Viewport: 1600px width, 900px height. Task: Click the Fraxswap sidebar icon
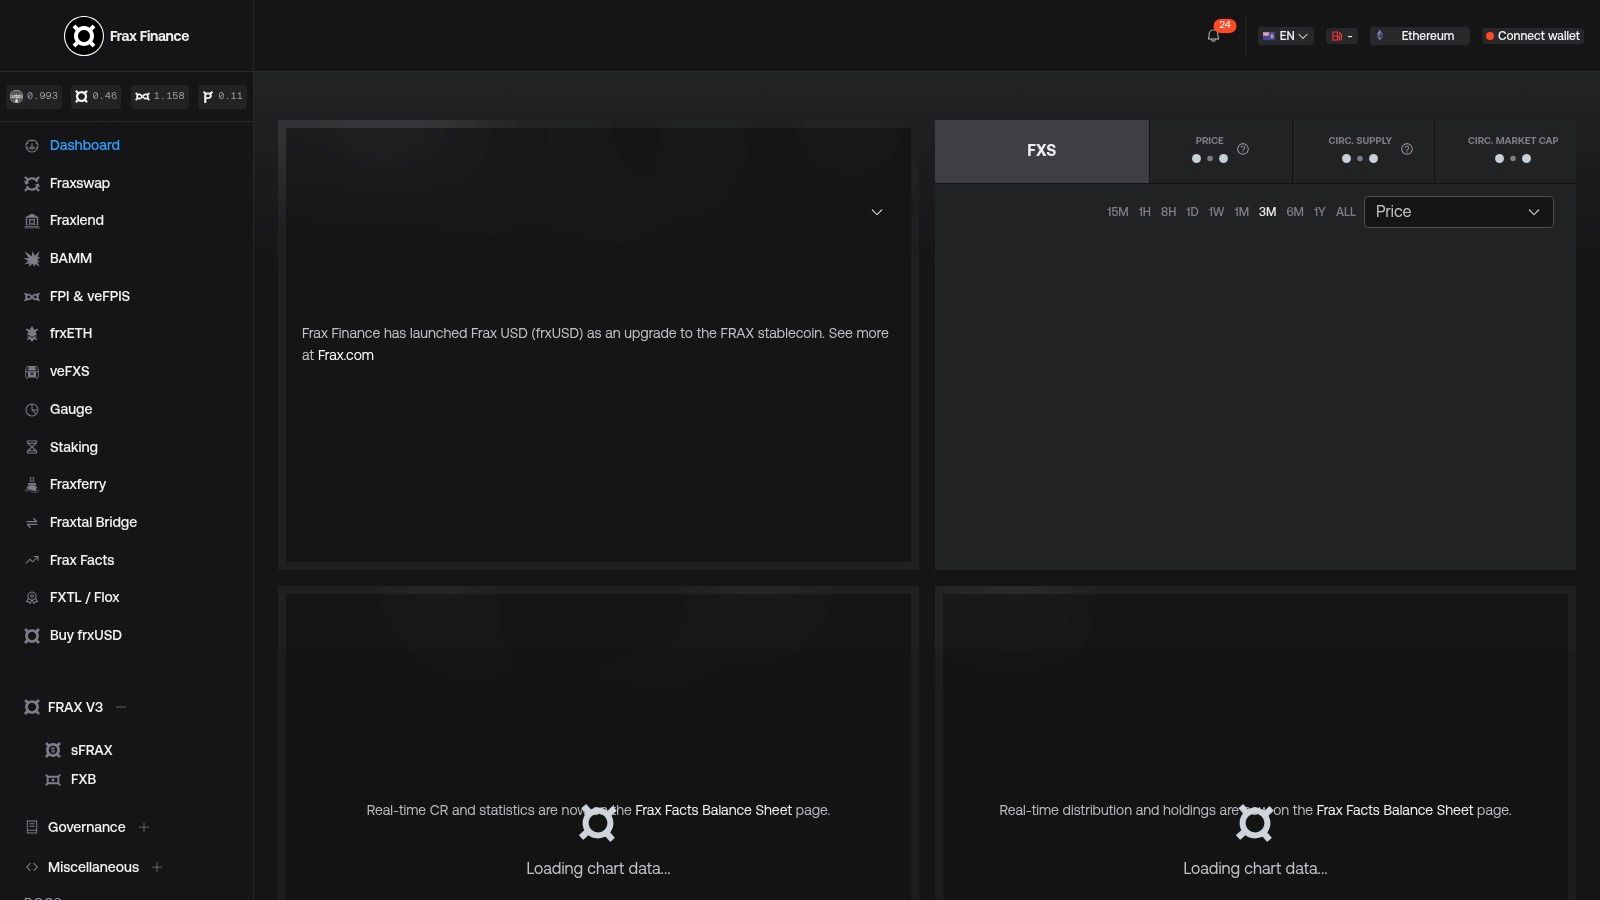coord(32,184)
